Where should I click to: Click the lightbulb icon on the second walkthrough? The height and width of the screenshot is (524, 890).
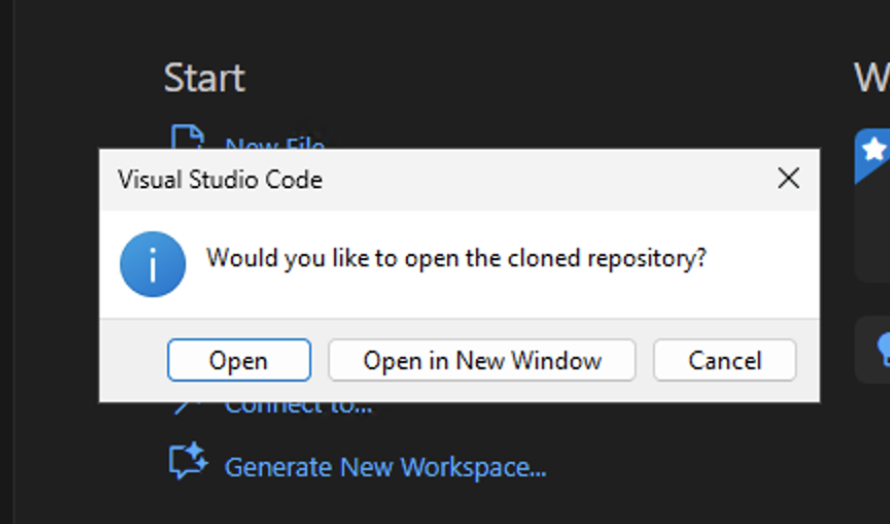(x=883, y=347)
